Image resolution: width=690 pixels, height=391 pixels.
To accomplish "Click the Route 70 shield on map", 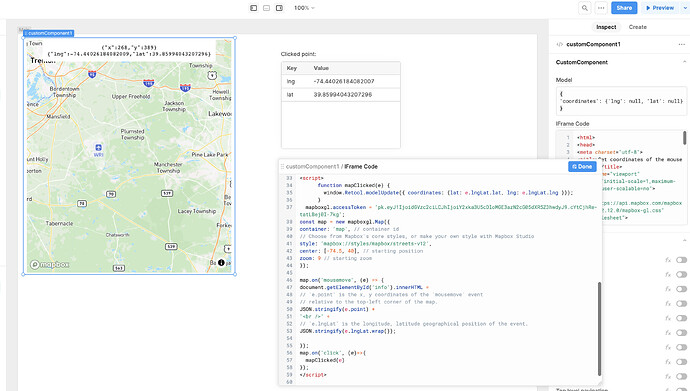I will tap(111, 194).
